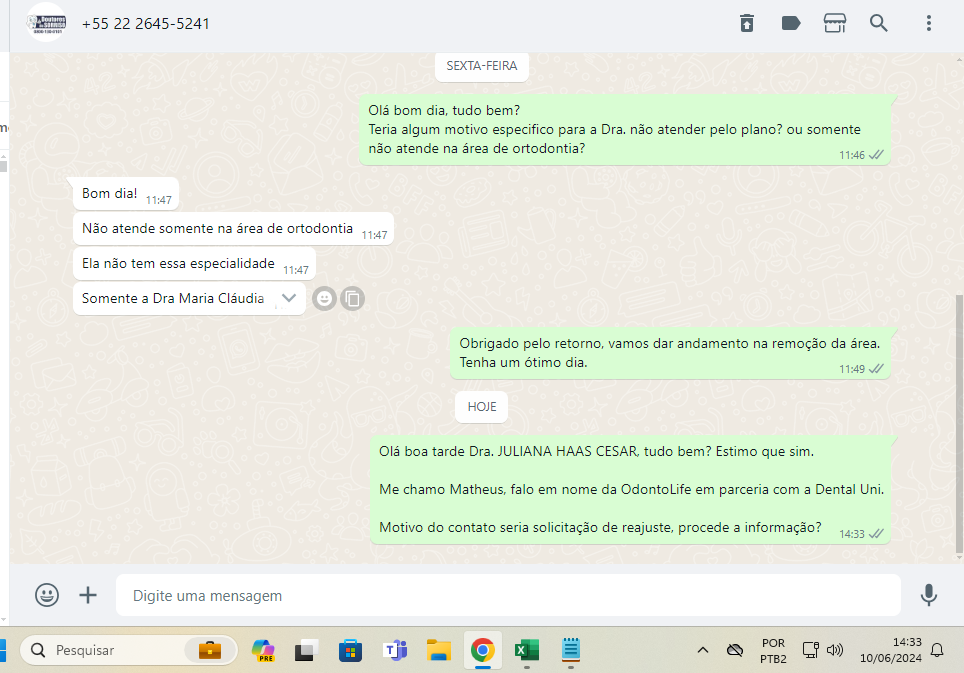Open Microsoft Teams from the taskbar

pyautogui.click(x=394, y=650)
